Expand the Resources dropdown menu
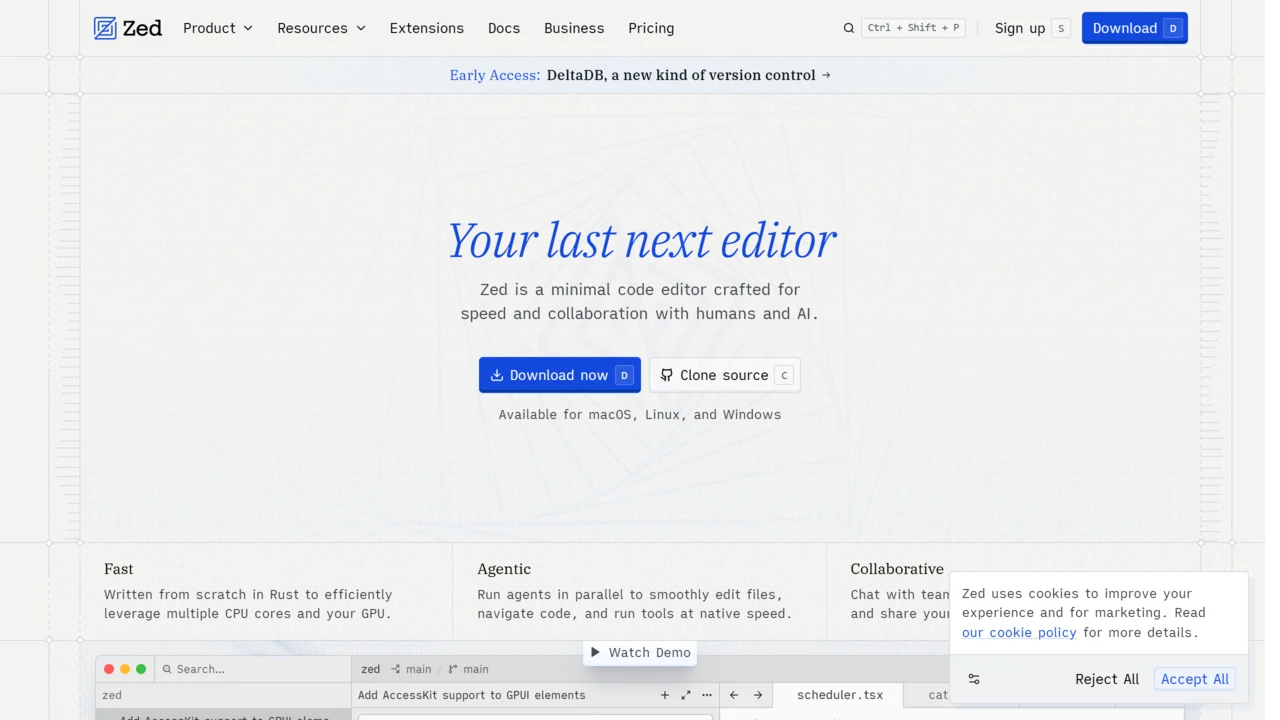Viewport: 1280px width, 720px height. (x=322, y=28)
